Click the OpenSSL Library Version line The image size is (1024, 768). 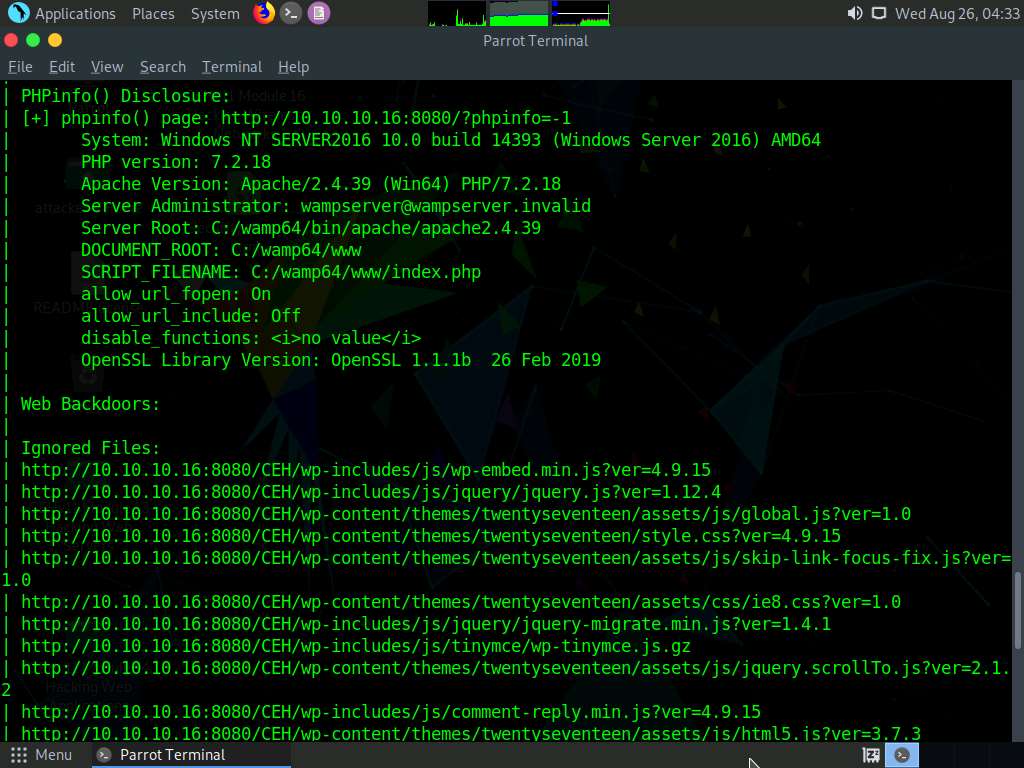(341, 360)
